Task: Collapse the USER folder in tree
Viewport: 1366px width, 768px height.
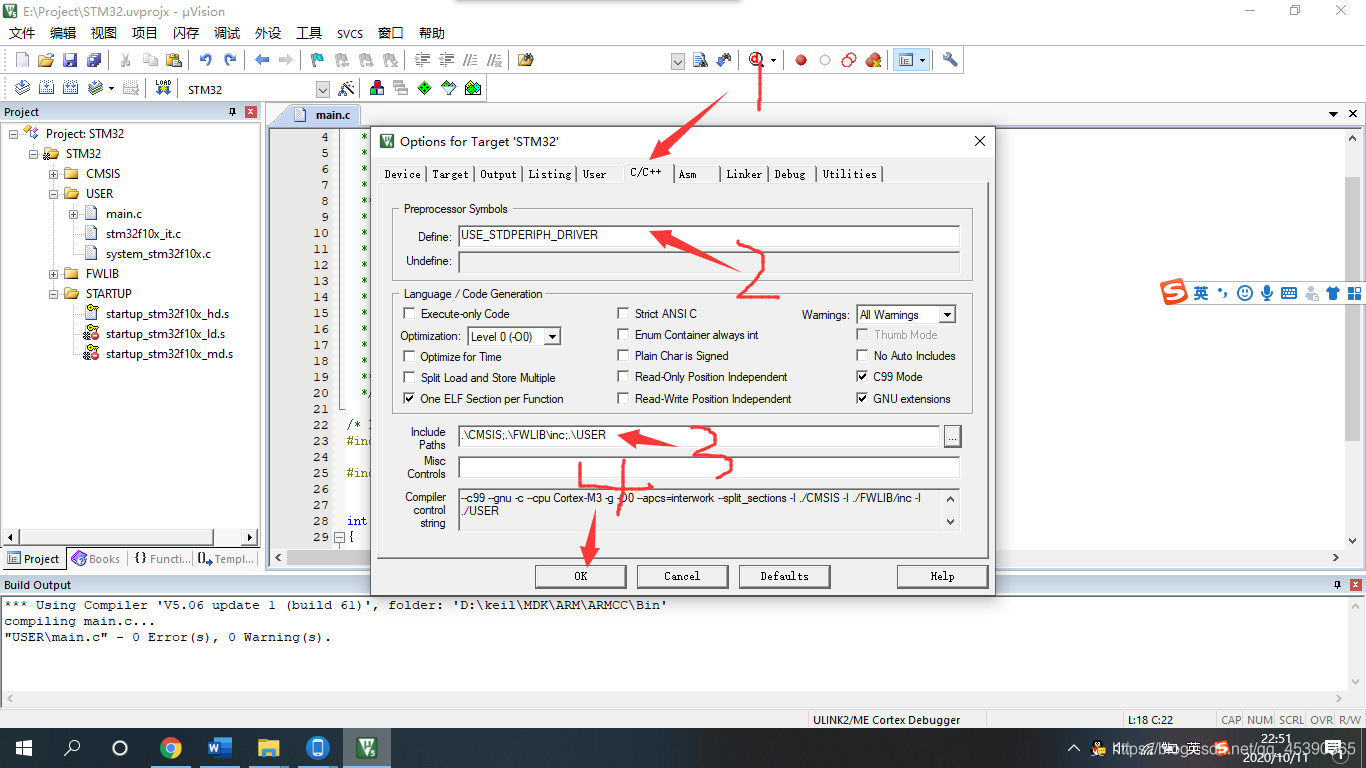Action: tap(54, 194)
